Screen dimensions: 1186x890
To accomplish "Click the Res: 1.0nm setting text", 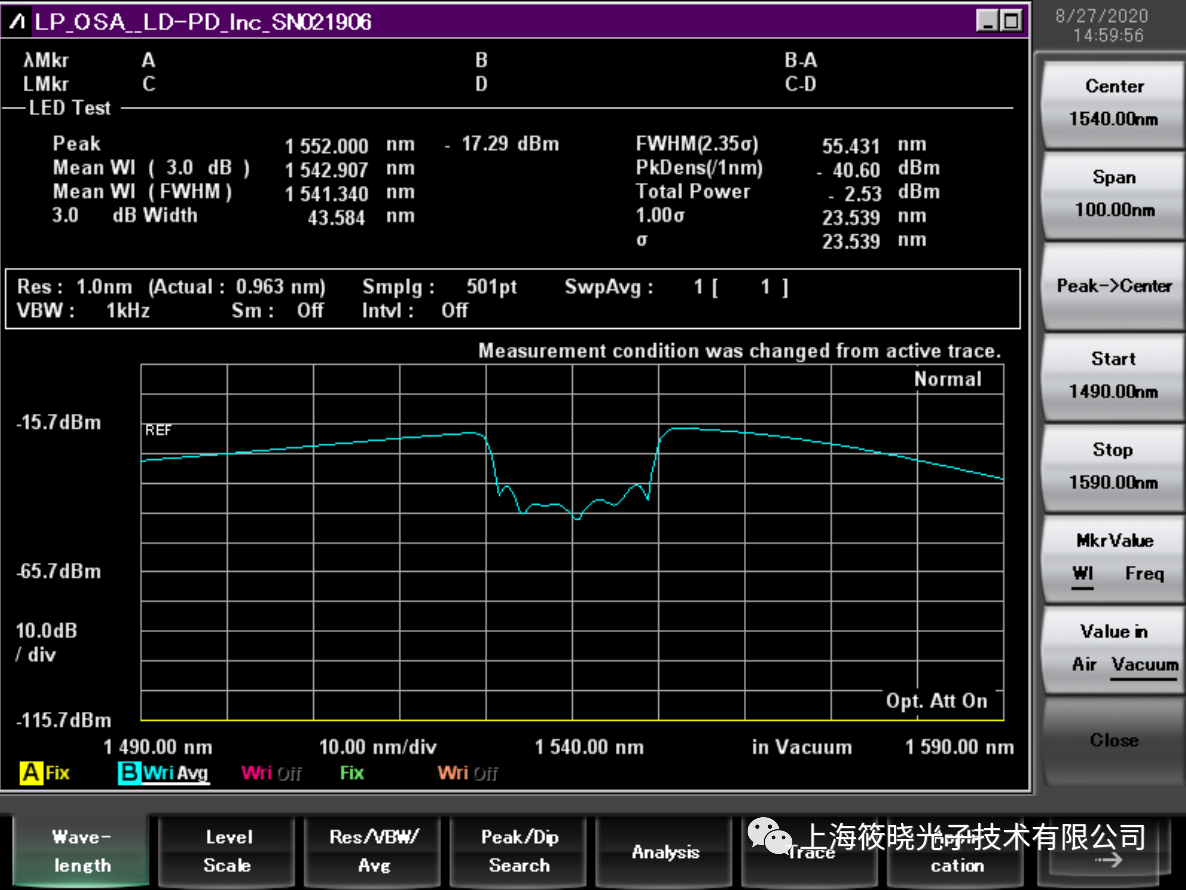I will pyautogui.click(x=74, y=287).
